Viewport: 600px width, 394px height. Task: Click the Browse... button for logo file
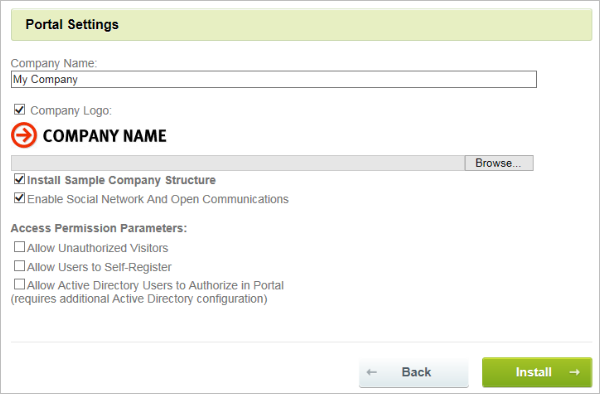(499, 163)
